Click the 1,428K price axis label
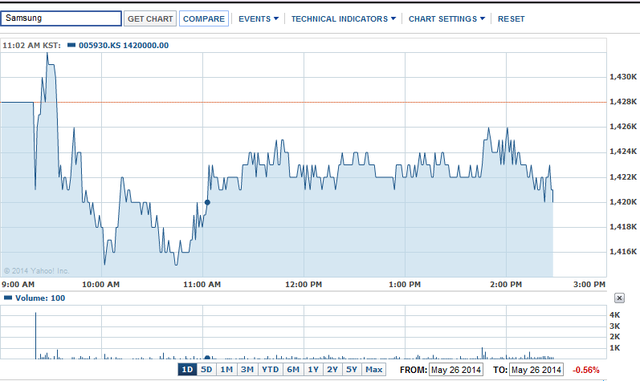The image size is (640, 381). (623, 102)
